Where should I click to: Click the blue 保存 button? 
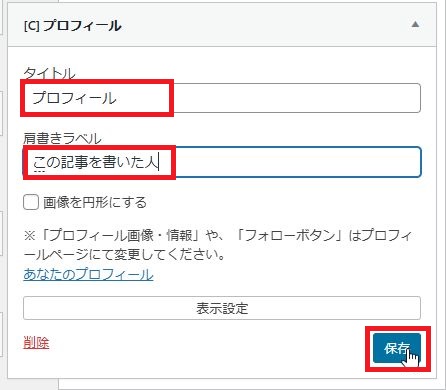pos(397,348)
